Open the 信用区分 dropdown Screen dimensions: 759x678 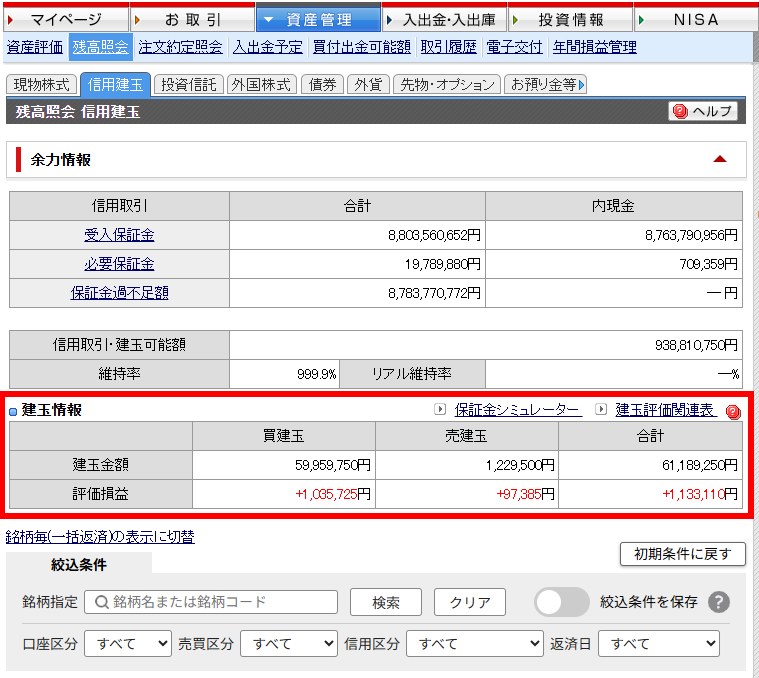click(x=475, y=644)
